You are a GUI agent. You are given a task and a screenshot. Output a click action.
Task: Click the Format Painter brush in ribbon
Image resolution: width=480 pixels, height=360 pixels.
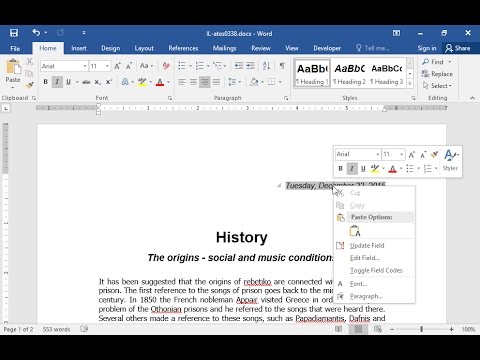click(x=30, y=85)
